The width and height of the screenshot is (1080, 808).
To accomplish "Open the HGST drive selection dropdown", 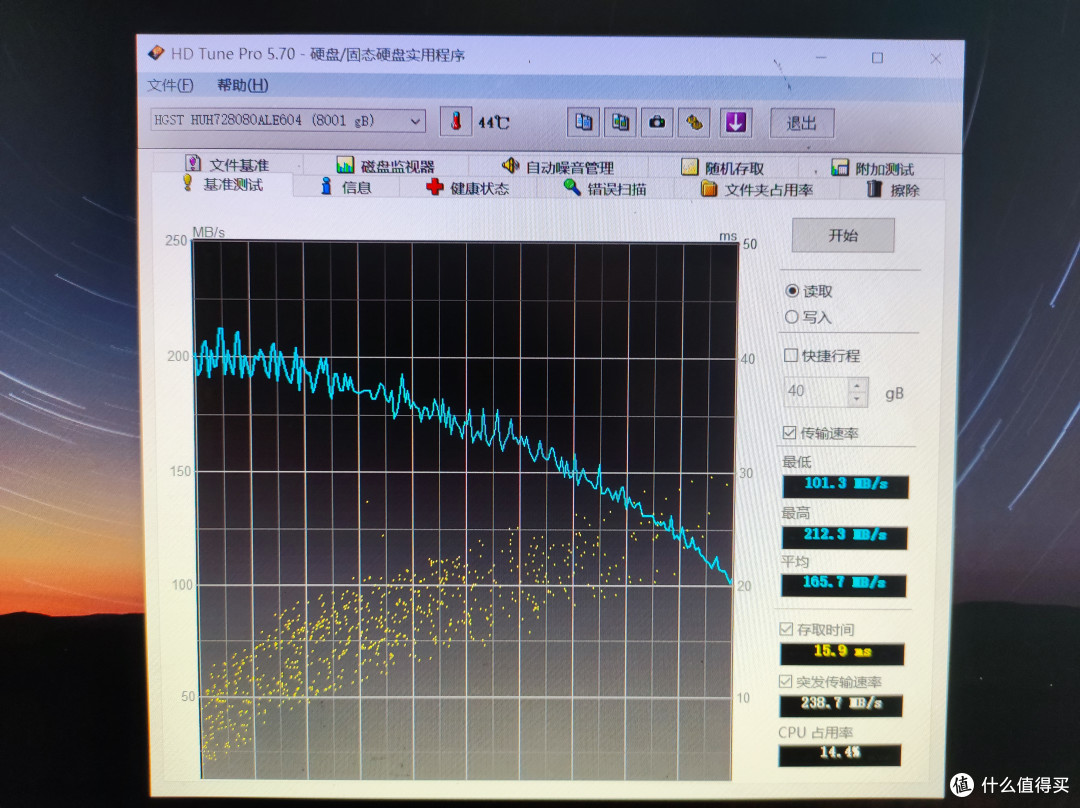I will pyautogui.click(x=288, y=121).
